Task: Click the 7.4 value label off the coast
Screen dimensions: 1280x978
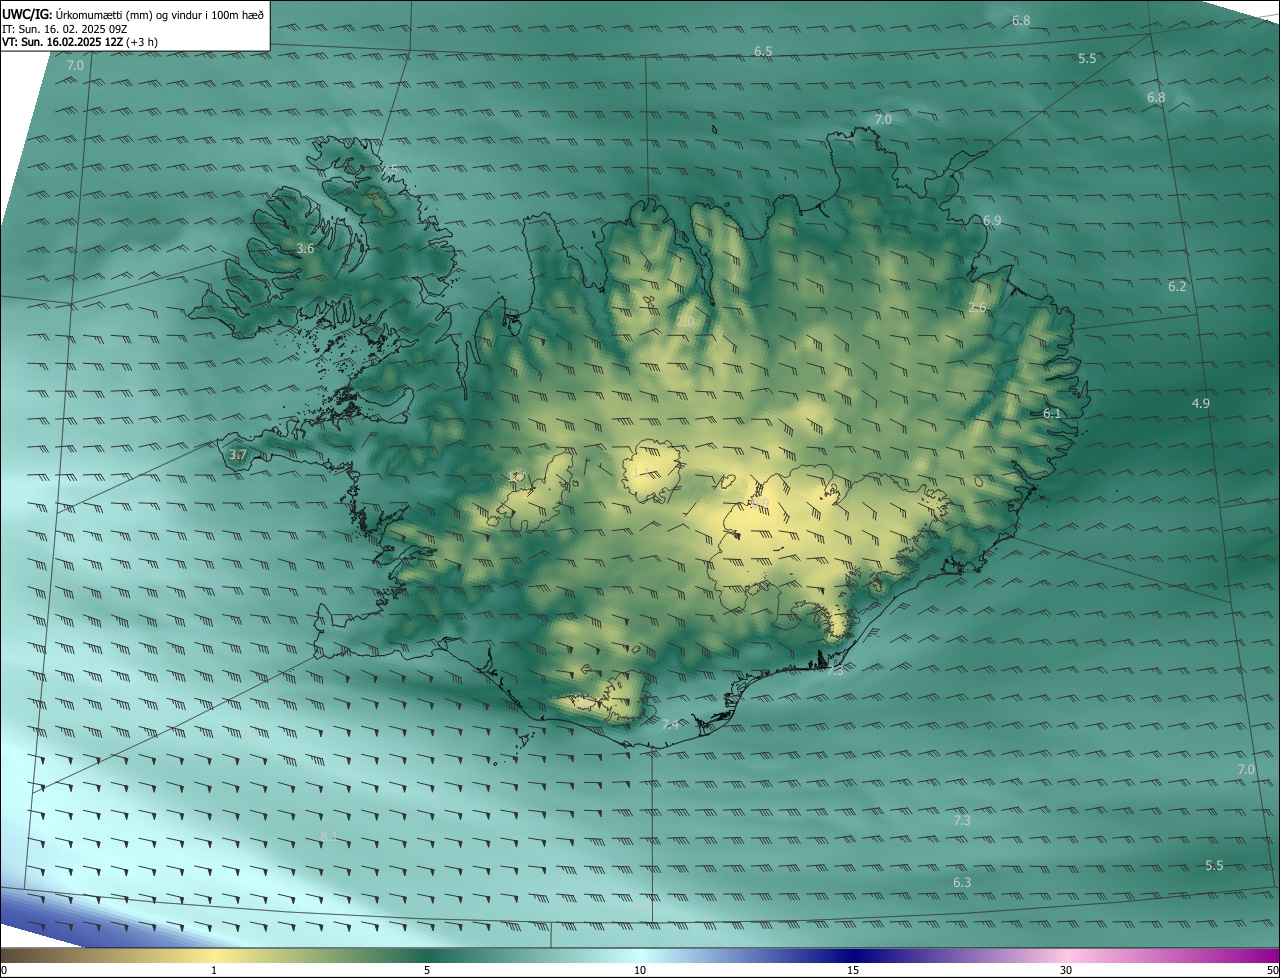Action: click(x=670, y=724)
